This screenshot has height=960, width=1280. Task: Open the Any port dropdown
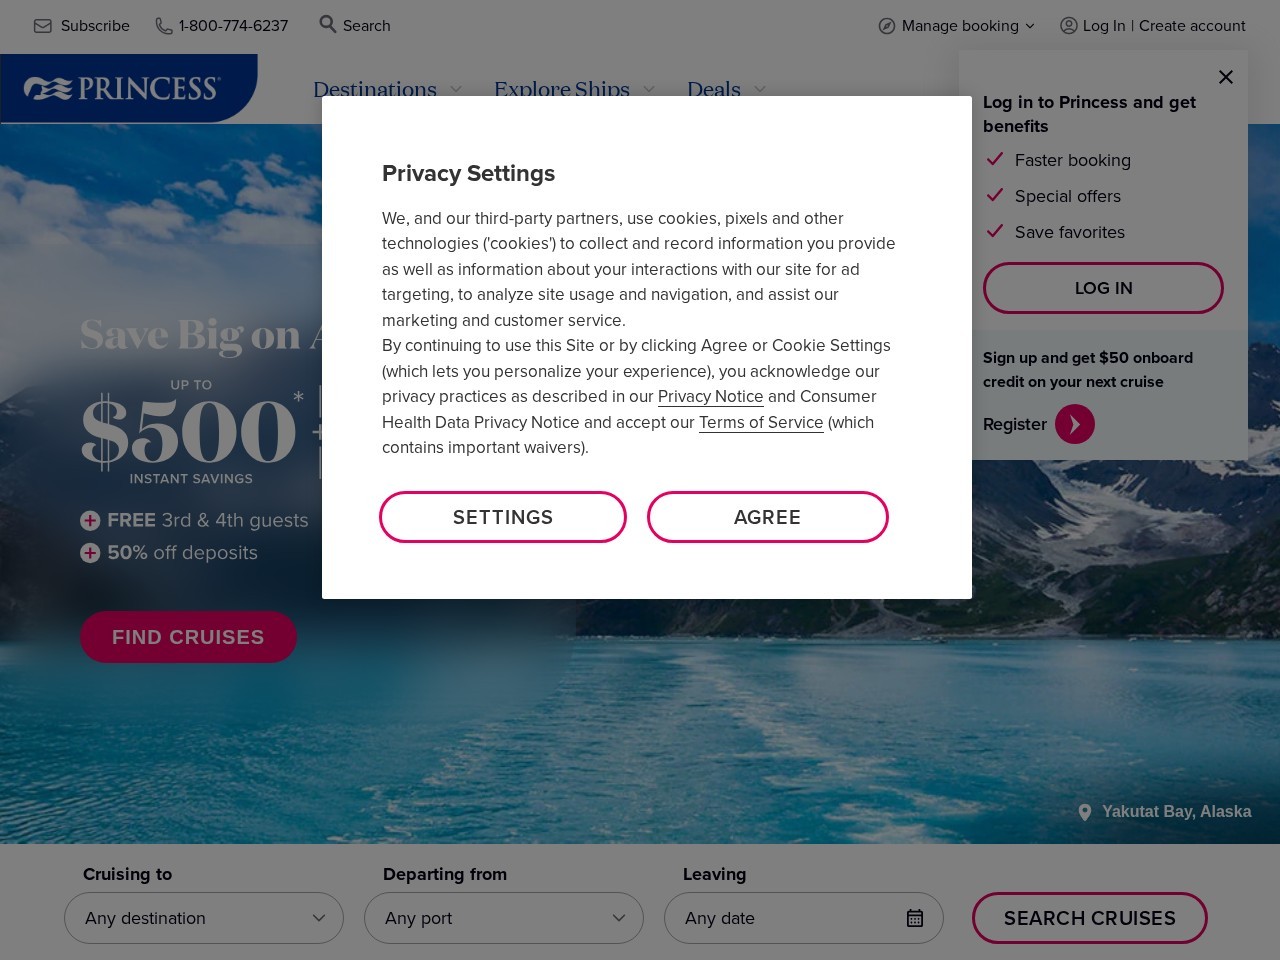(504, 918)
